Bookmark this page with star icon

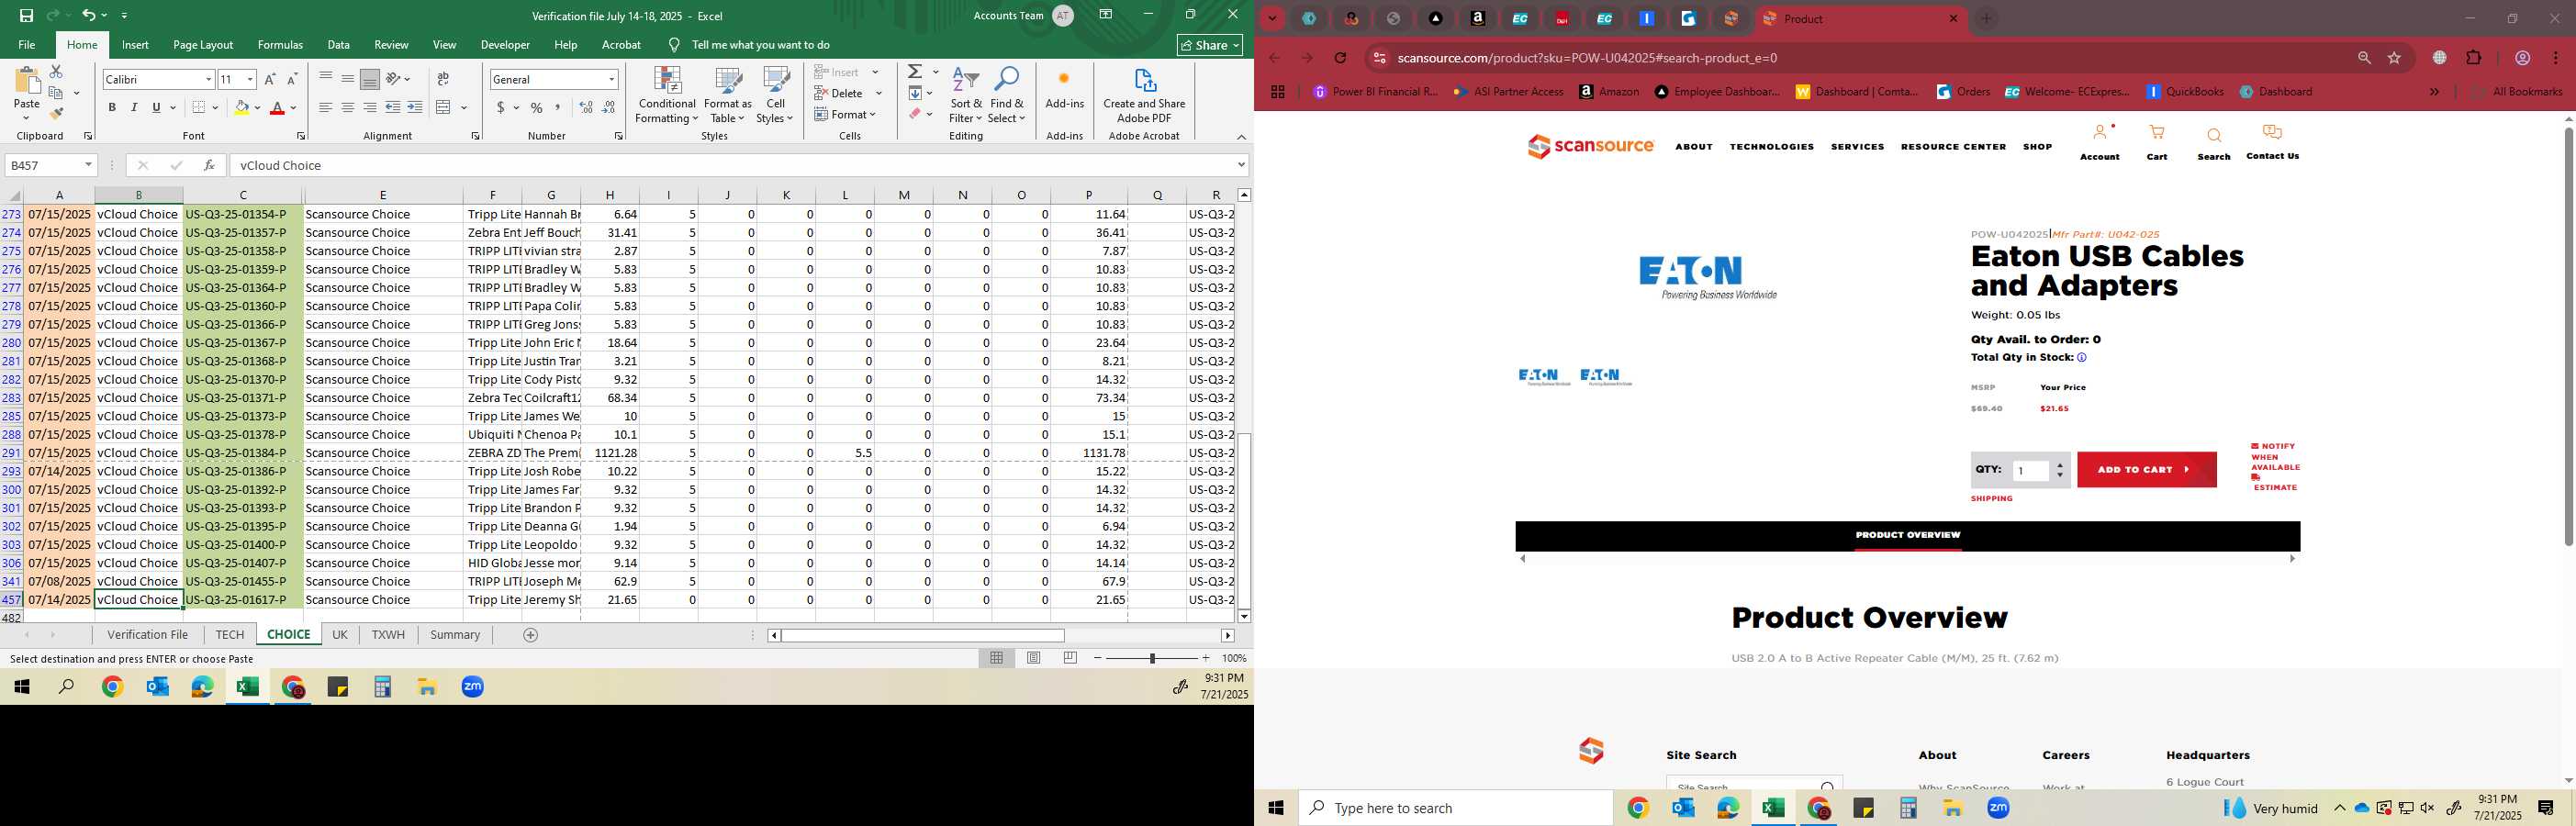click(x=2395, y=58)
